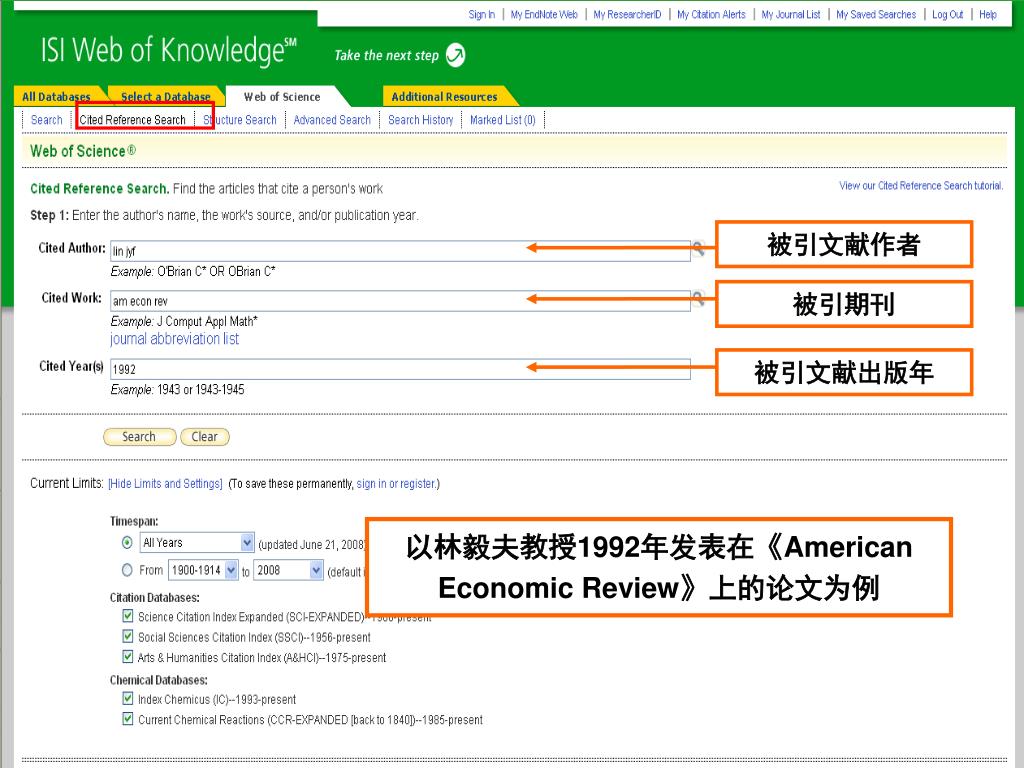
Task: Click Hide Limits and Settings link
Action: 165,484
